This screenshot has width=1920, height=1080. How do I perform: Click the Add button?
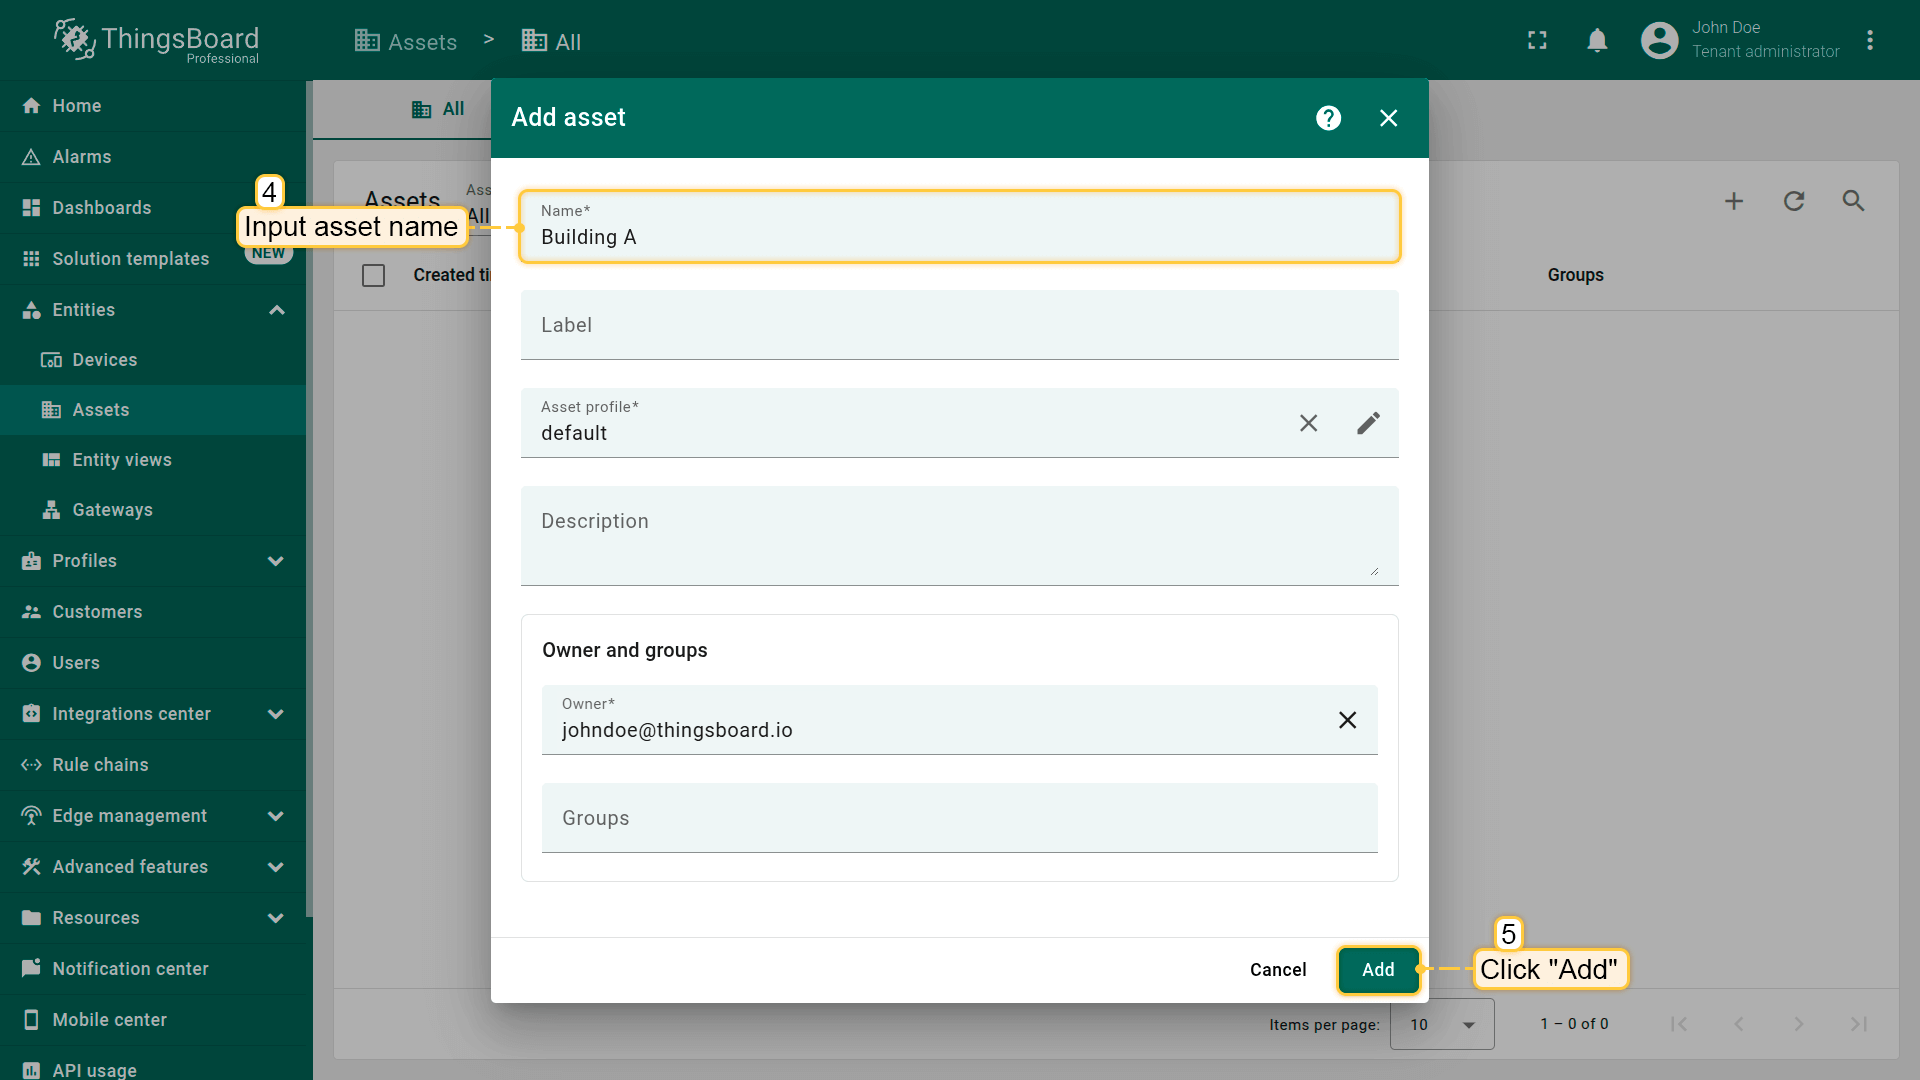(x=1377, y=969)
